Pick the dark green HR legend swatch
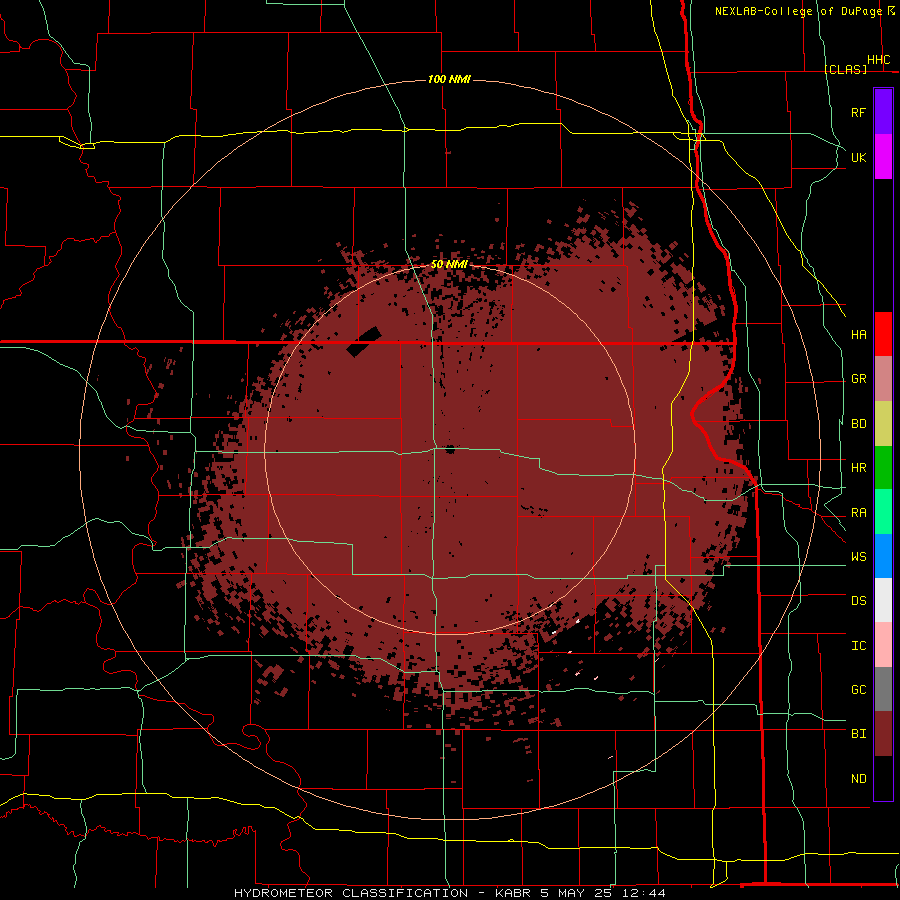 point(883,468)
